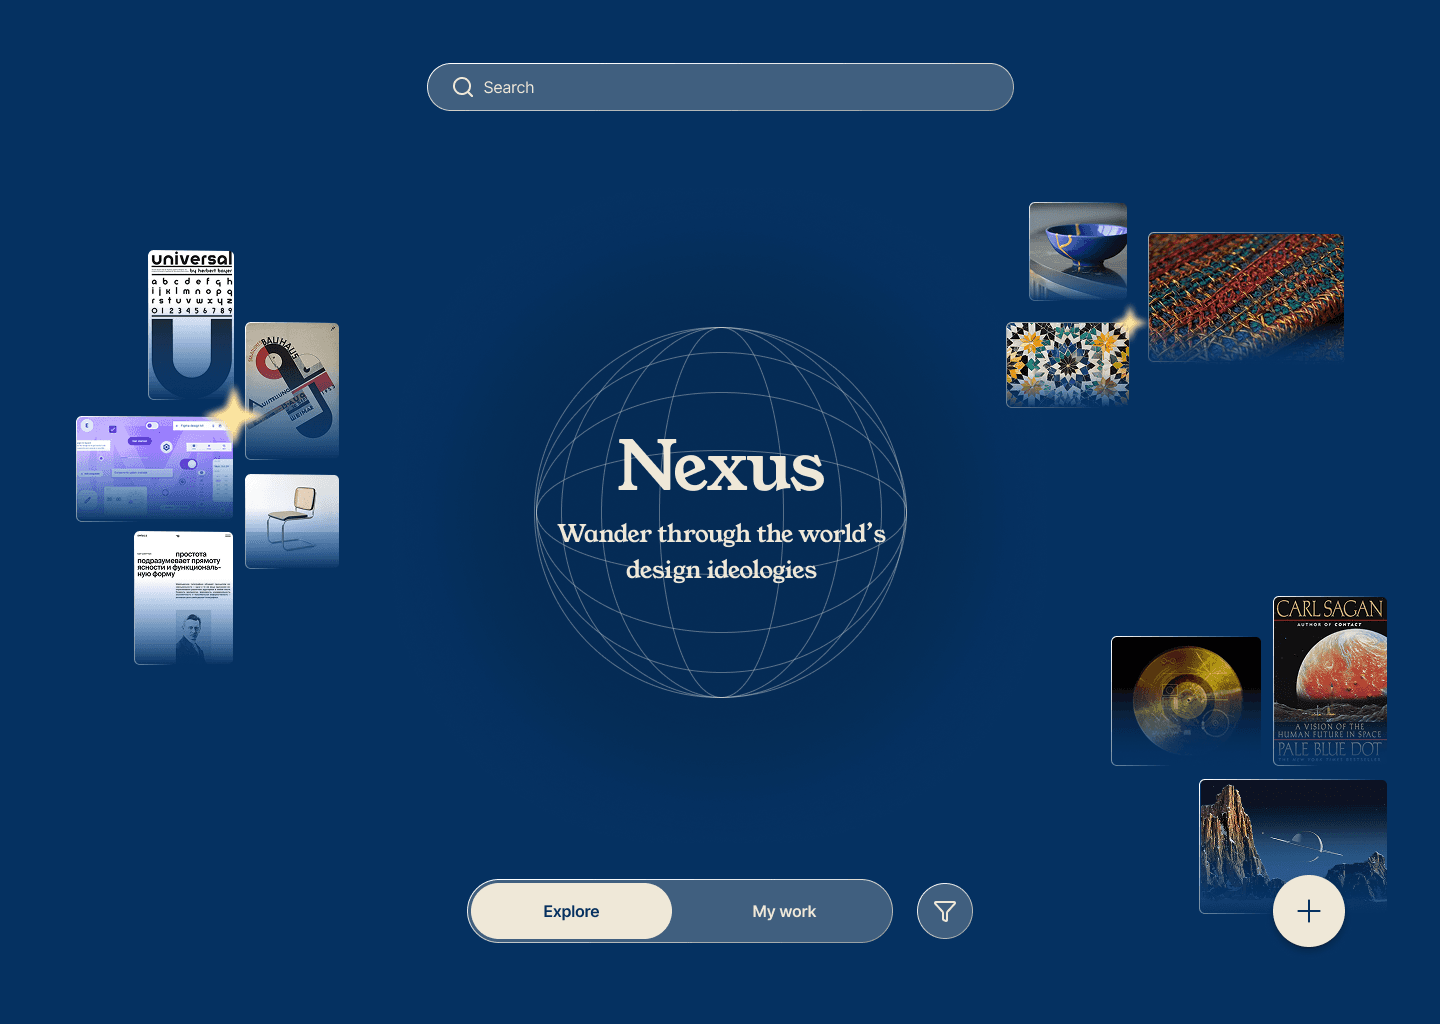Switch to the My work tab
The height and width of the screenshot is (1024, 1440).
784,911
